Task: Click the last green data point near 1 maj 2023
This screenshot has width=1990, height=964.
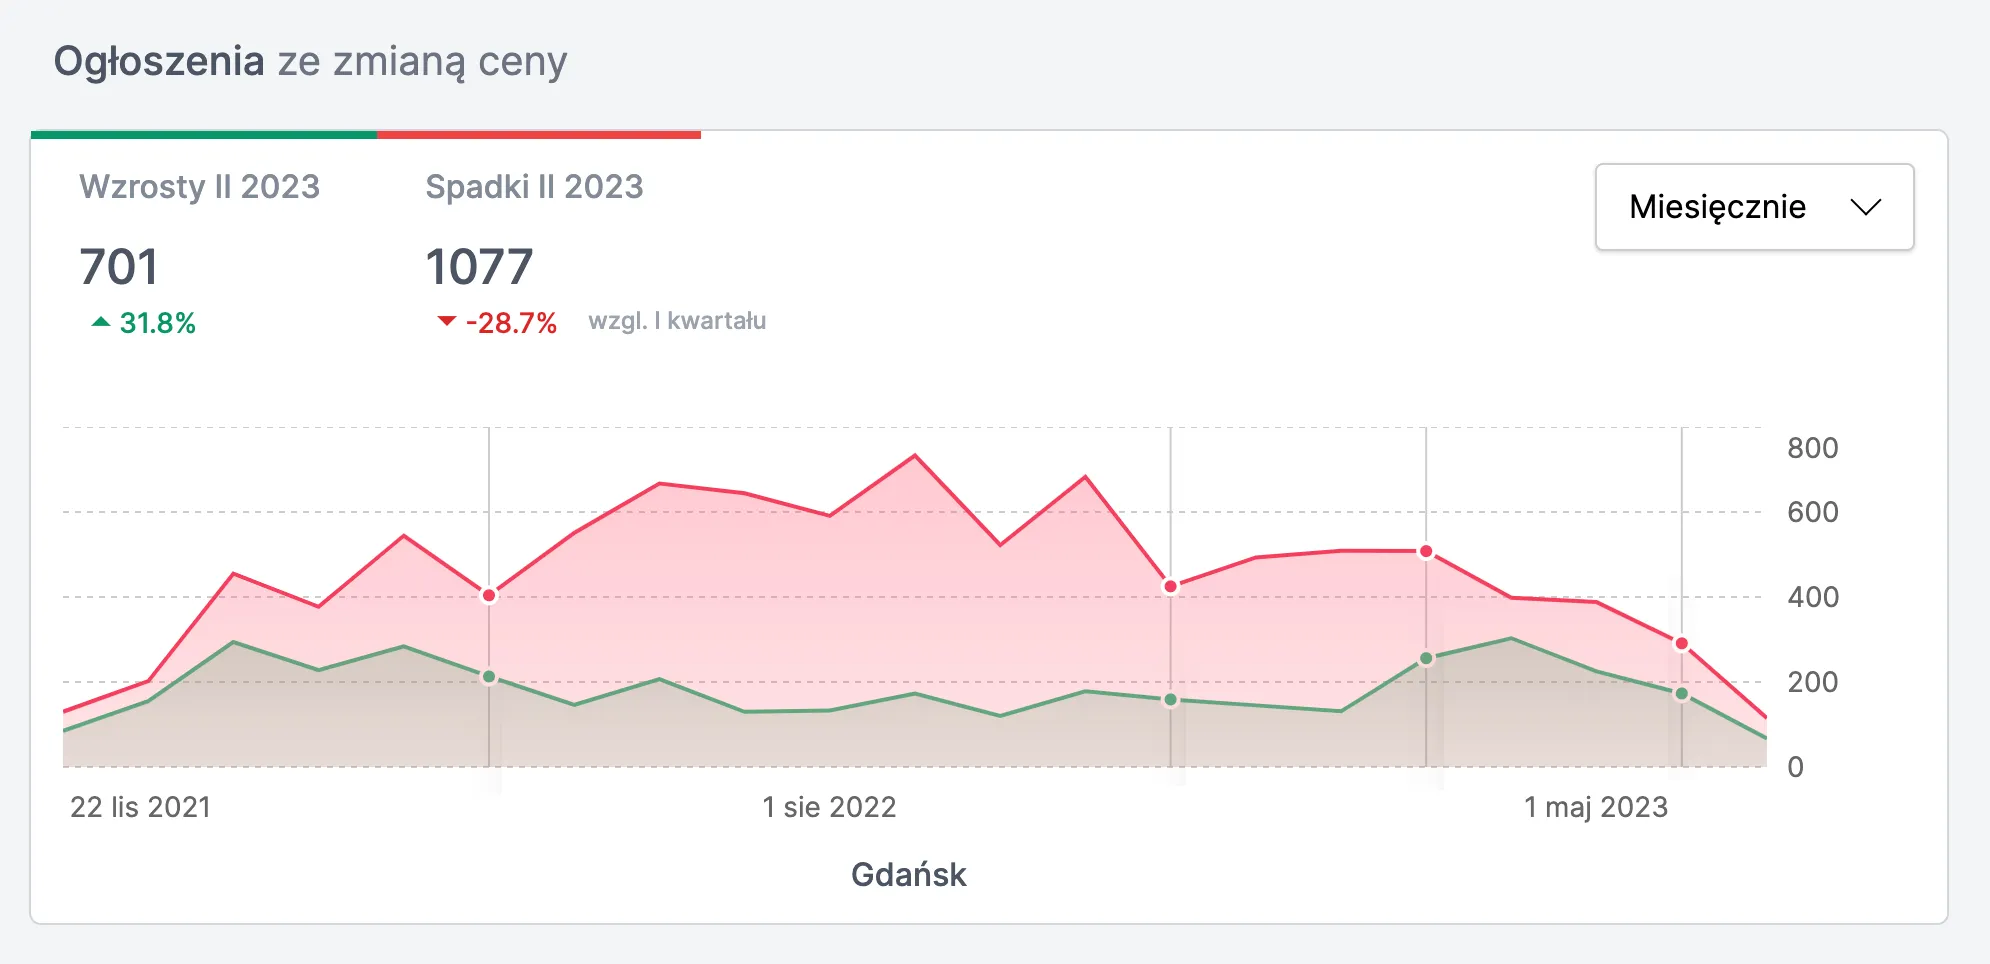Action: (1682, 693)
